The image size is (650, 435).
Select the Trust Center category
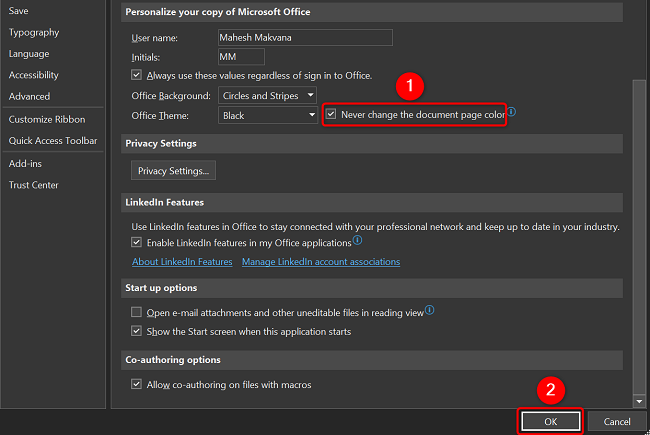[x=33, y=185]
